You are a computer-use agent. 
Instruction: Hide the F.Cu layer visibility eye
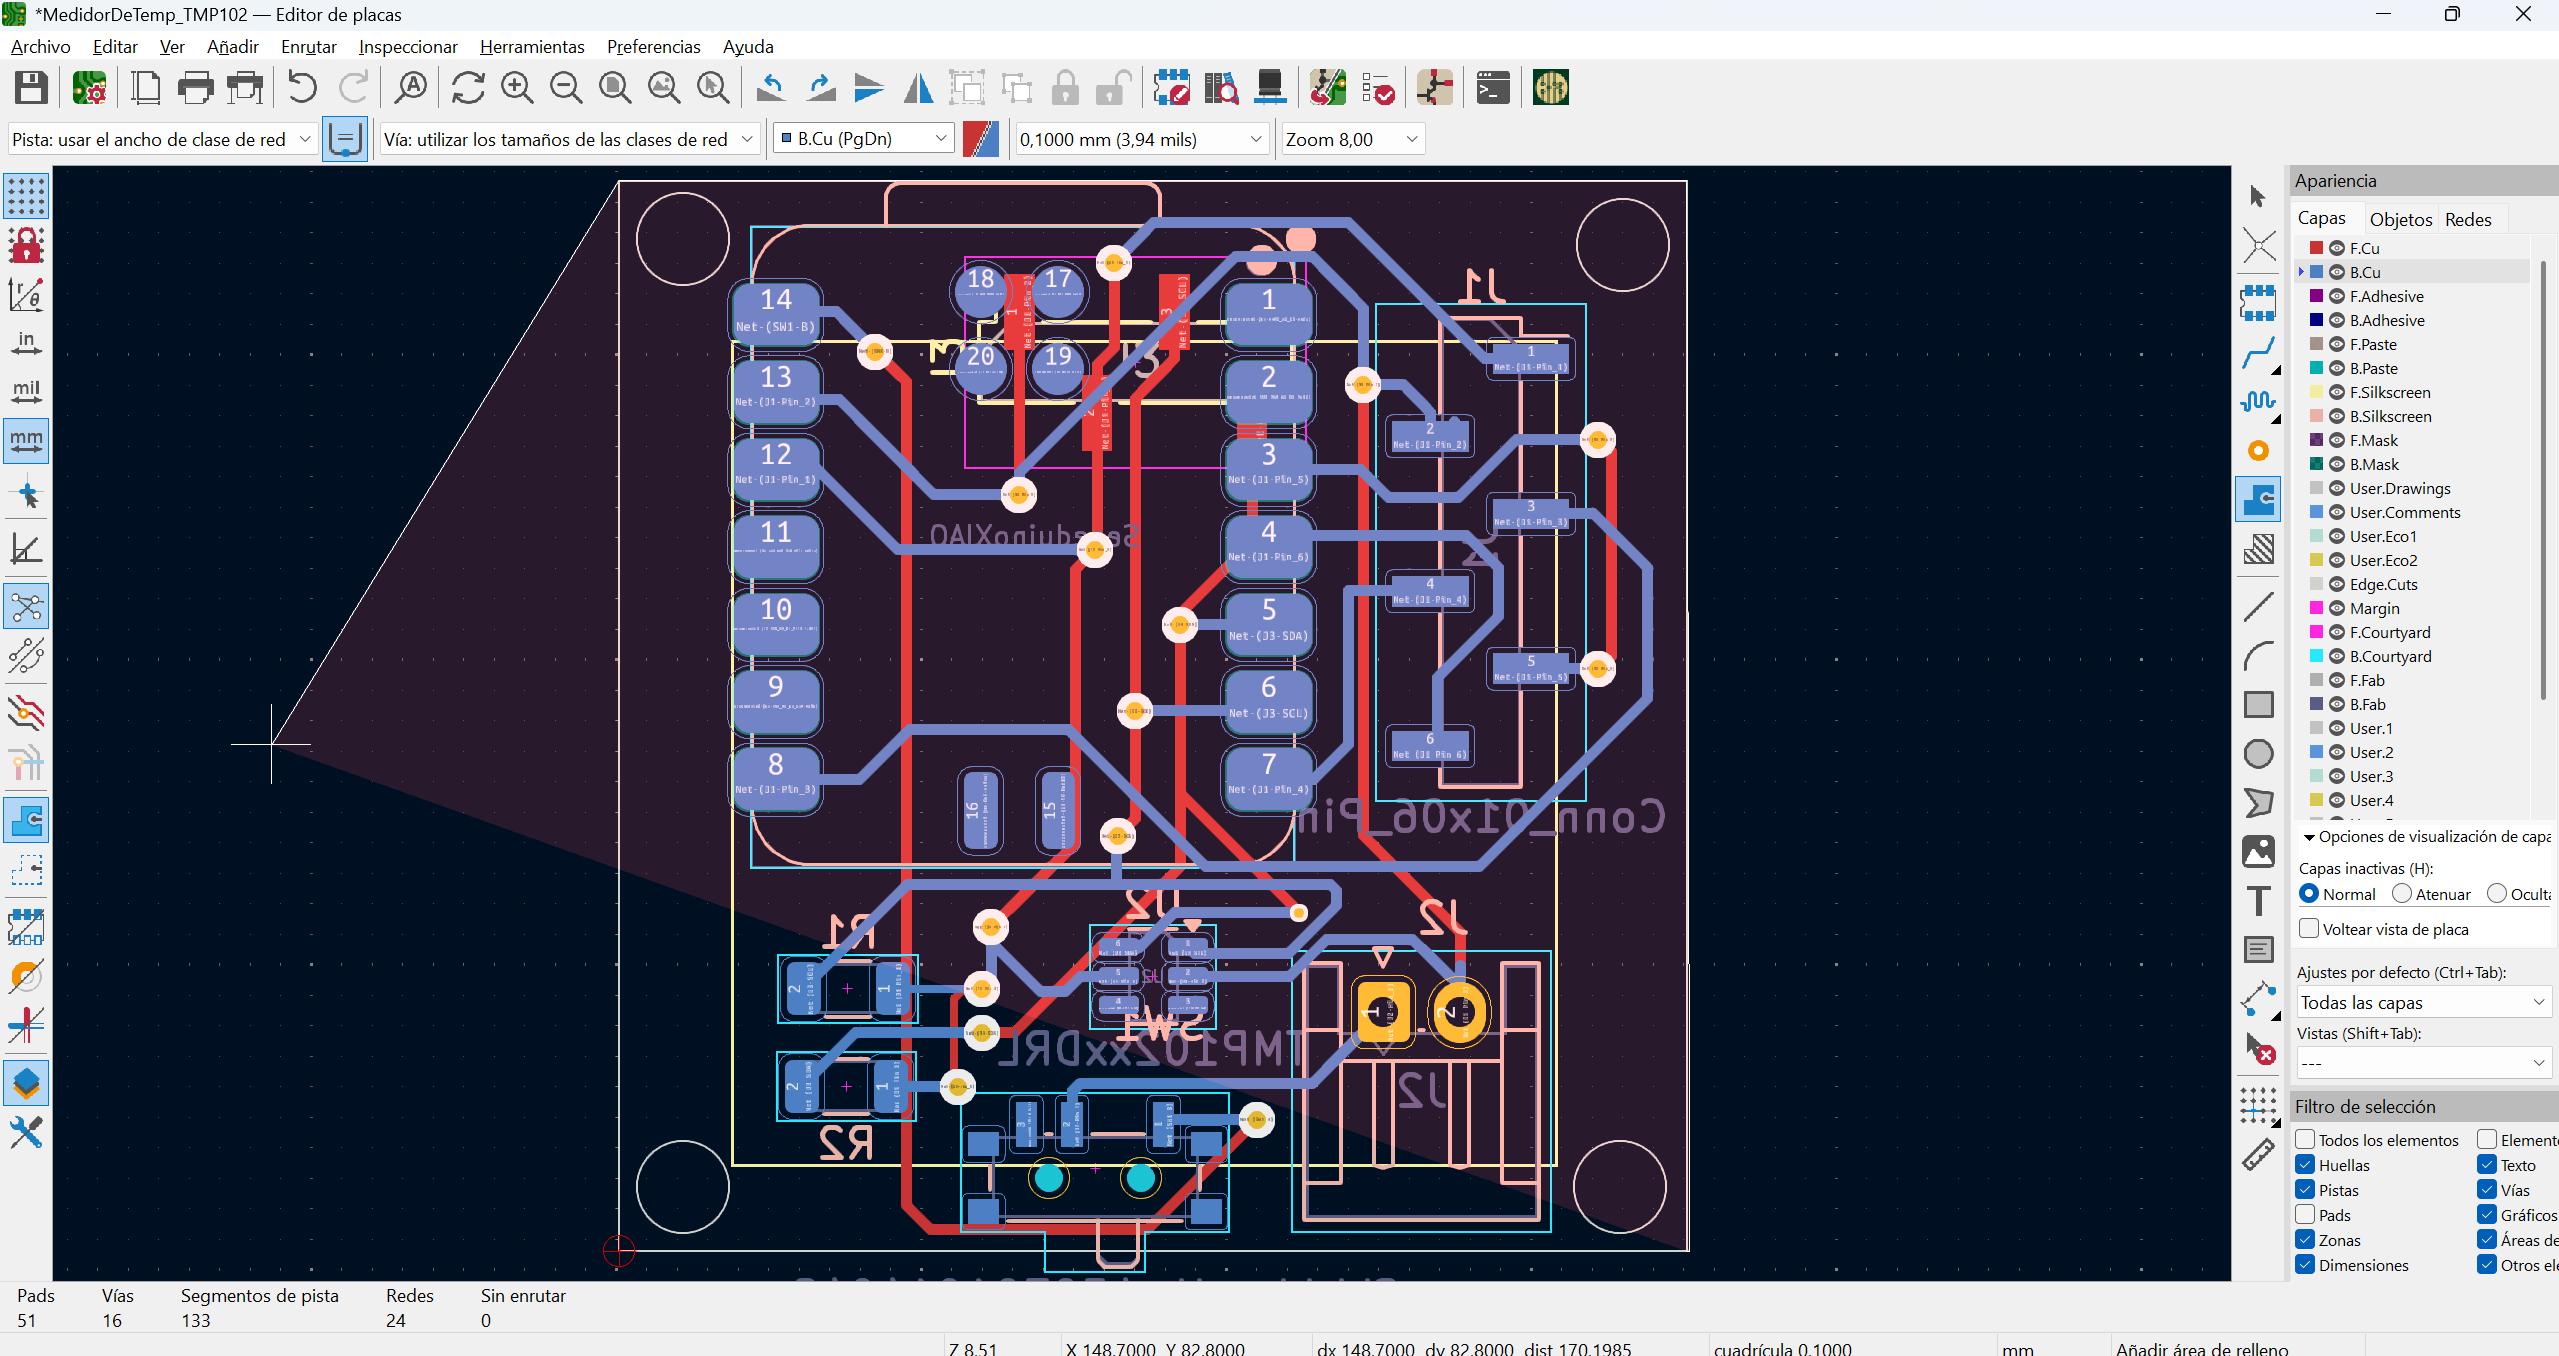[x=2337, y=248]
